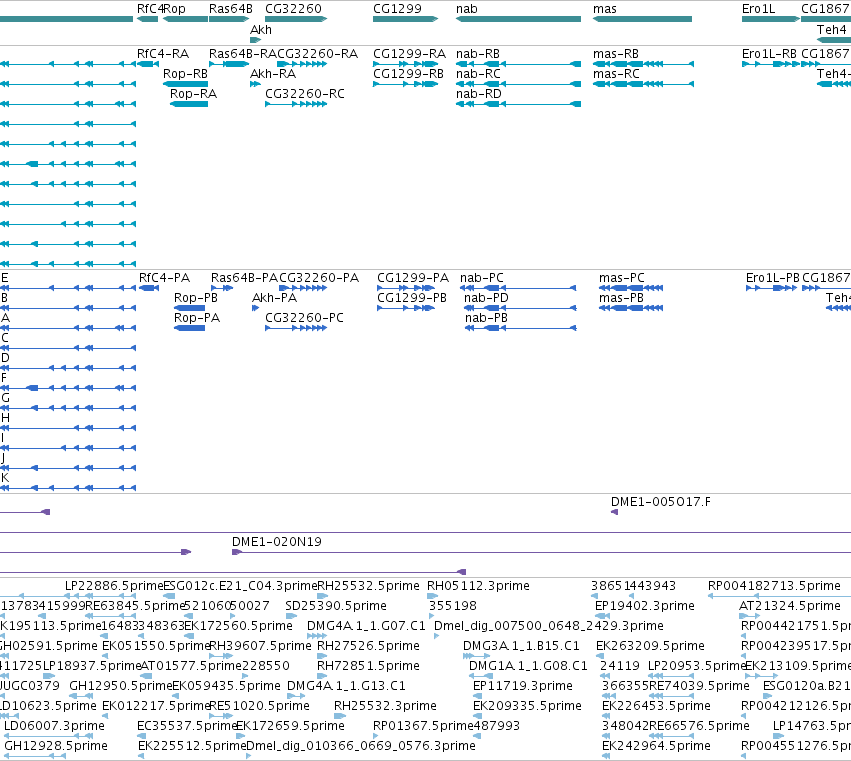Click the LD06007.3prime EST label
Viewport: 851px width, 761px height.
click(x=54, y=726)
